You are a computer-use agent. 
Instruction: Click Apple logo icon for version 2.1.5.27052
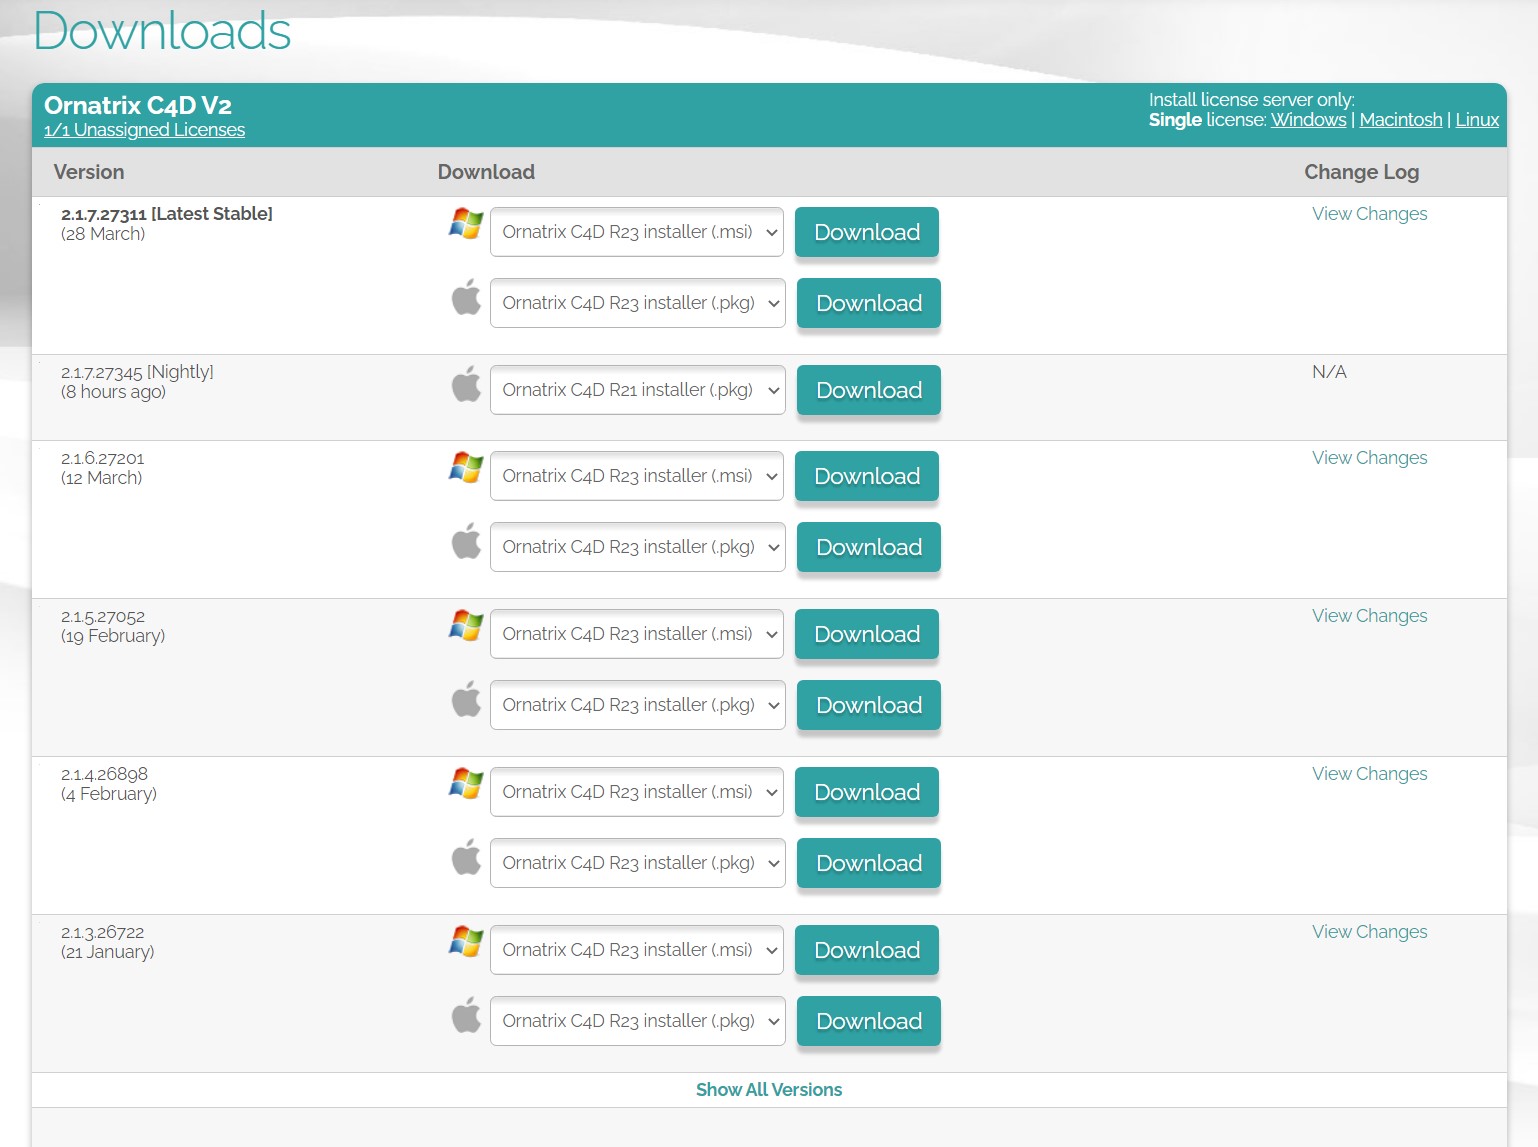click(x=466, y=700)
